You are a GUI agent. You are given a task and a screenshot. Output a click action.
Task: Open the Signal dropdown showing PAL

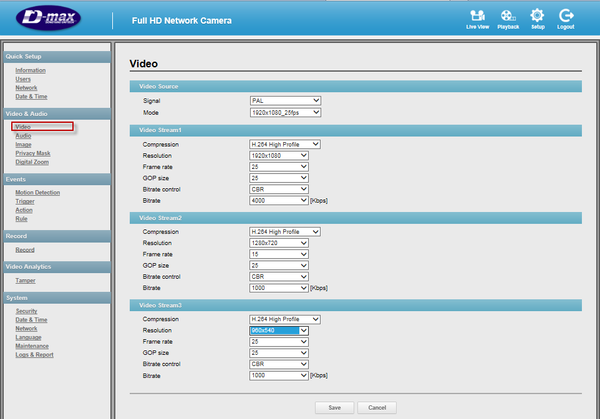click(285, 101)
